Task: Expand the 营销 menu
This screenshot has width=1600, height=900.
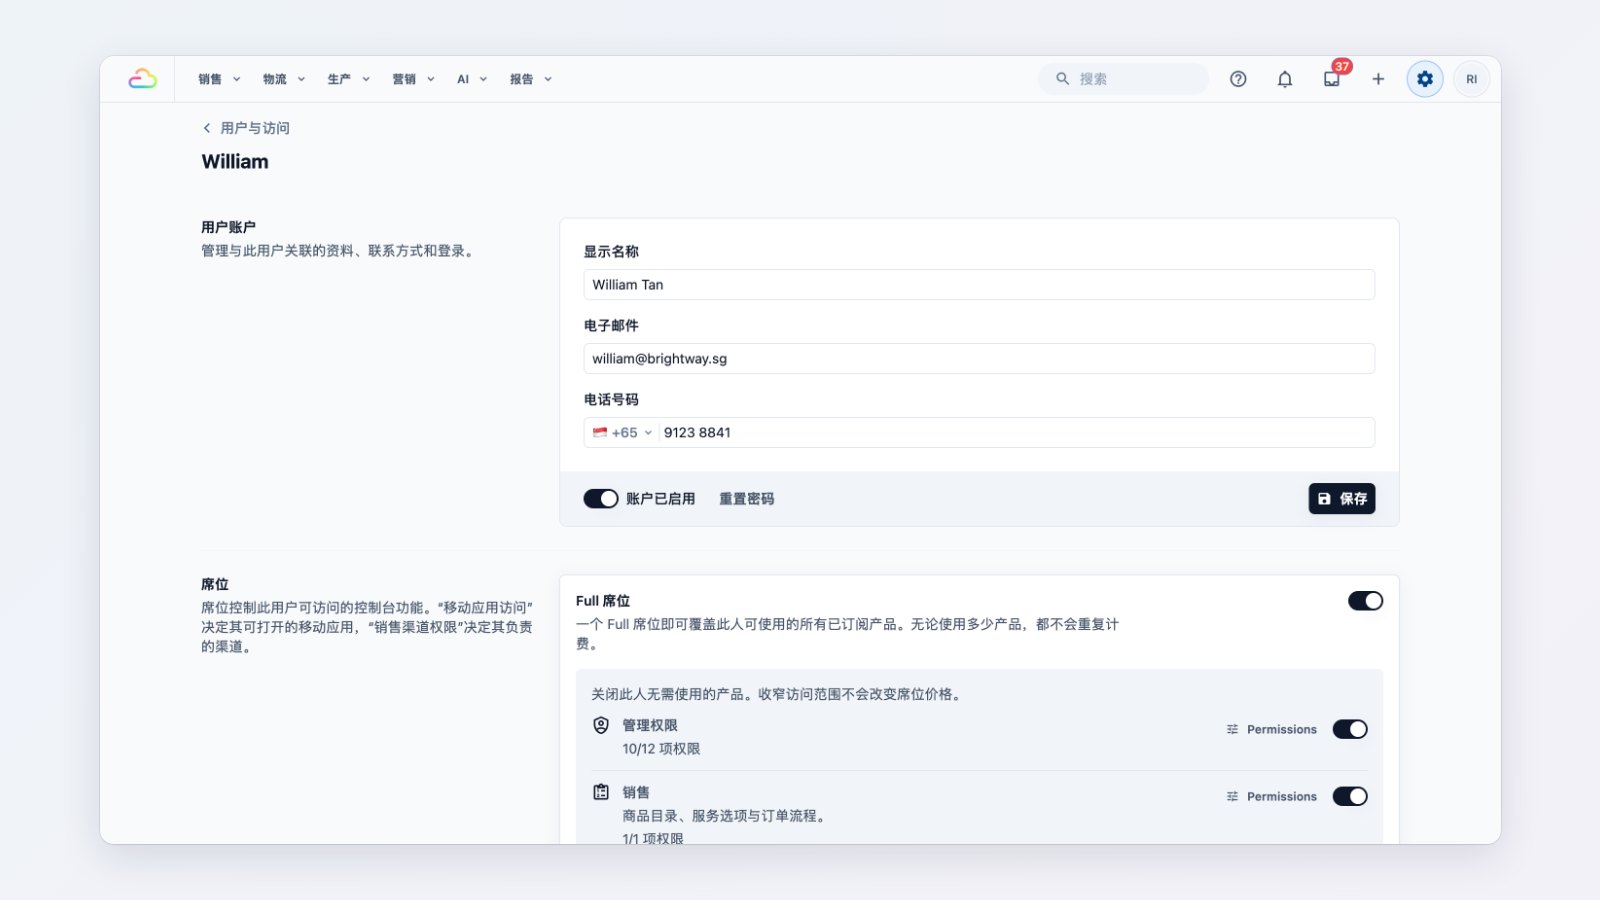Action: click(x=413, y=79)
